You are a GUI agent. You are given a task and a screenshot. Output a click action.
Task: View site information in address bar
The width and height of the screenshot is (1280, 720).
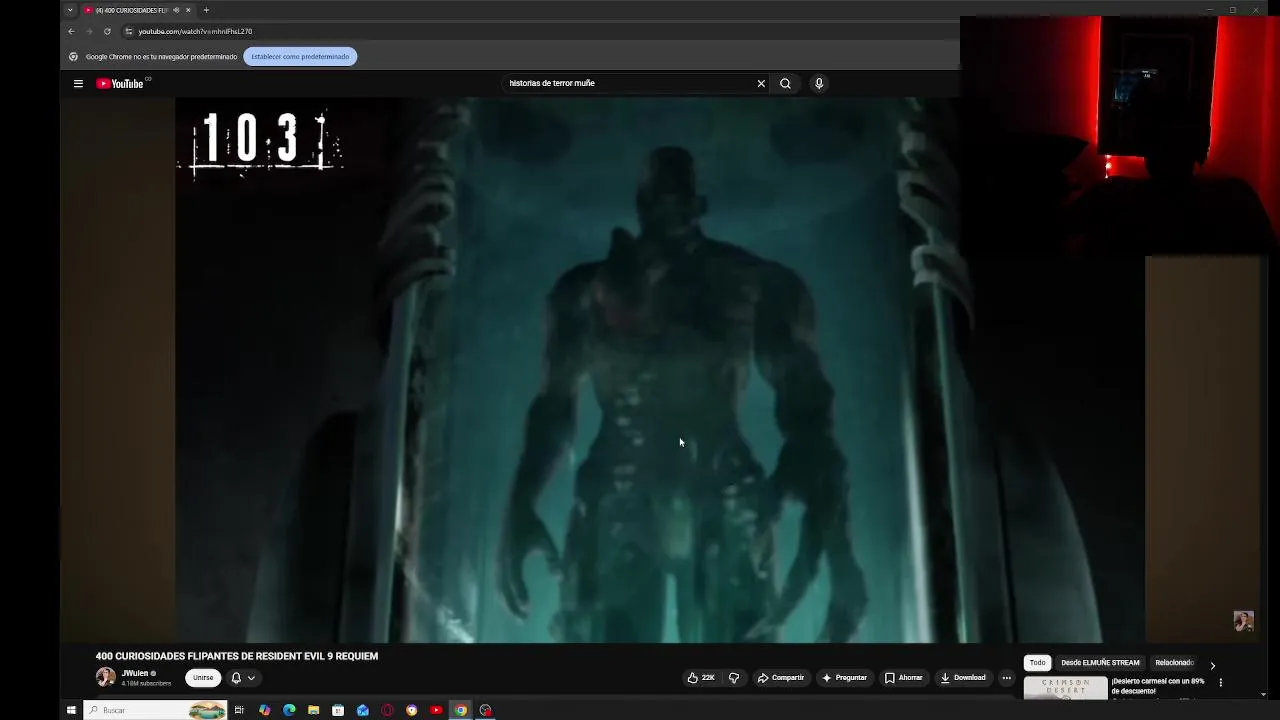pyautogui.click(x=128, y=31)
